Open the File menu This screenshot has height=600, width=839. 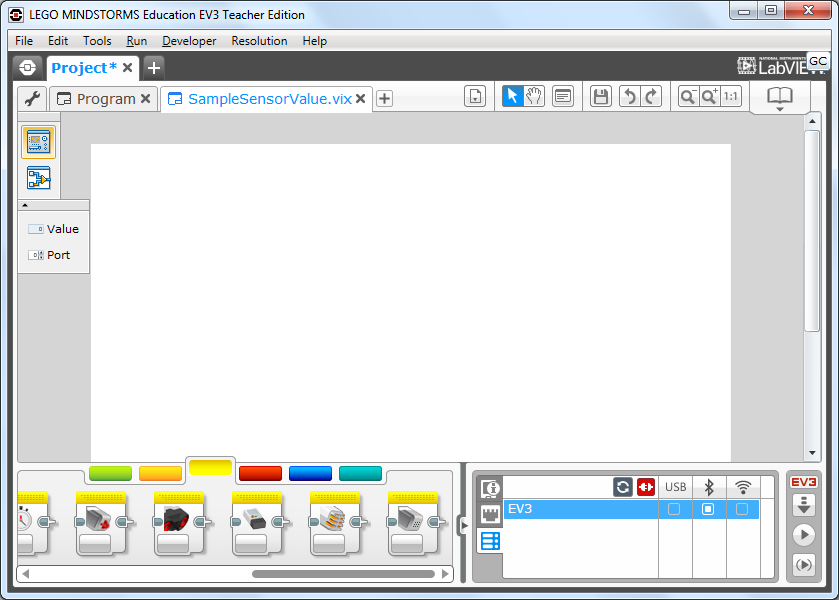click(24, 41)
